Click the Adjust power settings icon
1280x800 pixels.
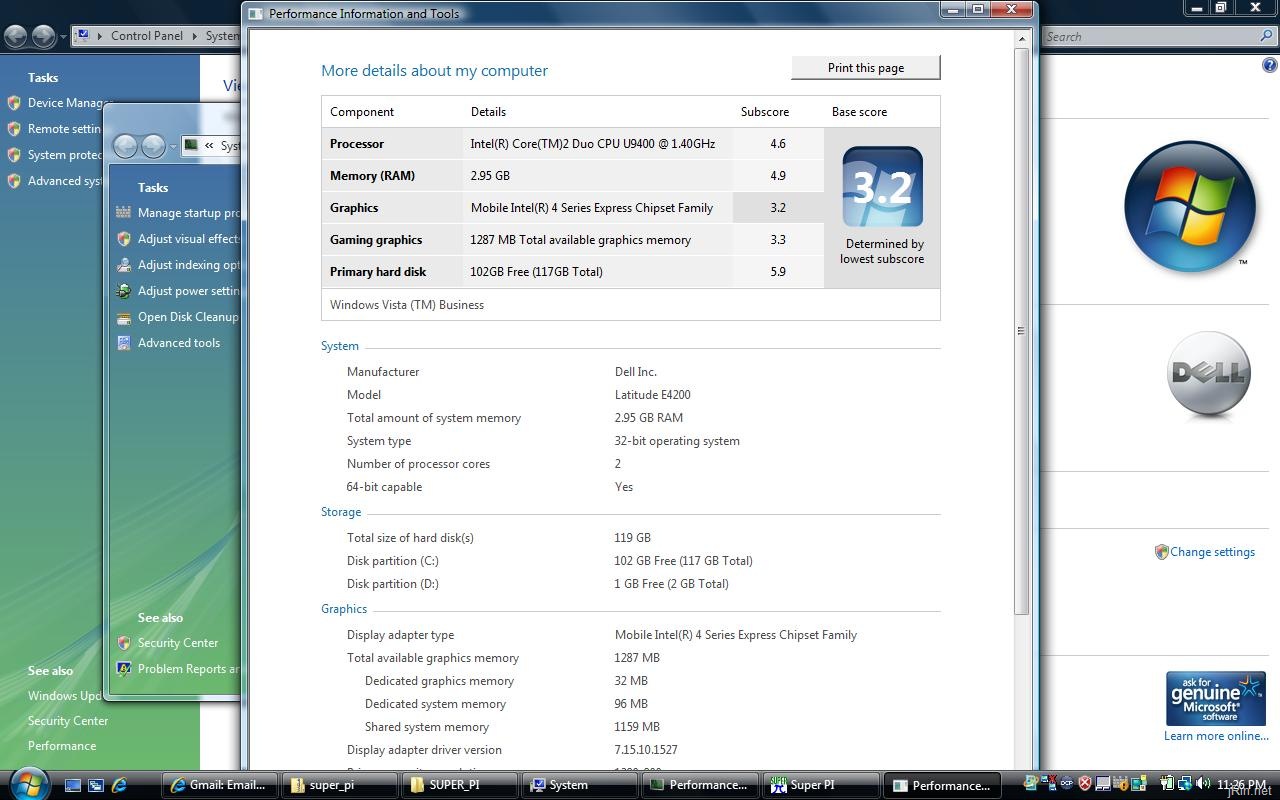click(124, 291)
